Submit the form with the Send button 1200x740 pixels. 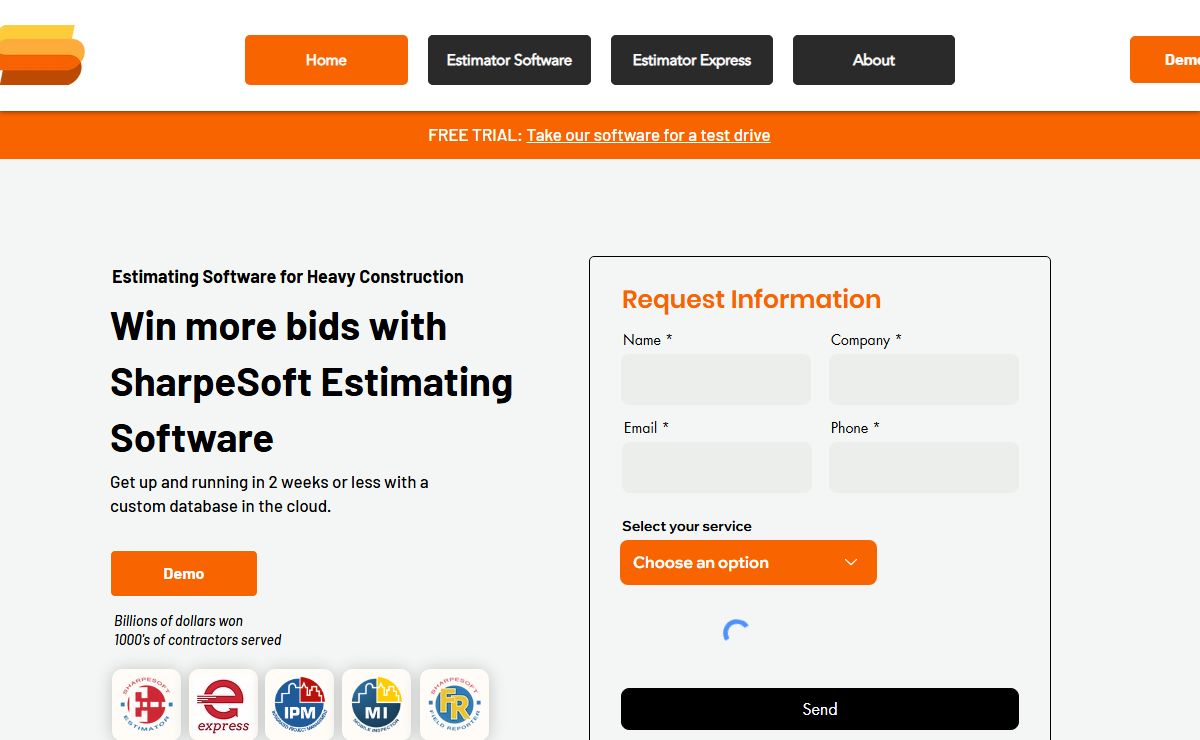[x=820, y=709]
